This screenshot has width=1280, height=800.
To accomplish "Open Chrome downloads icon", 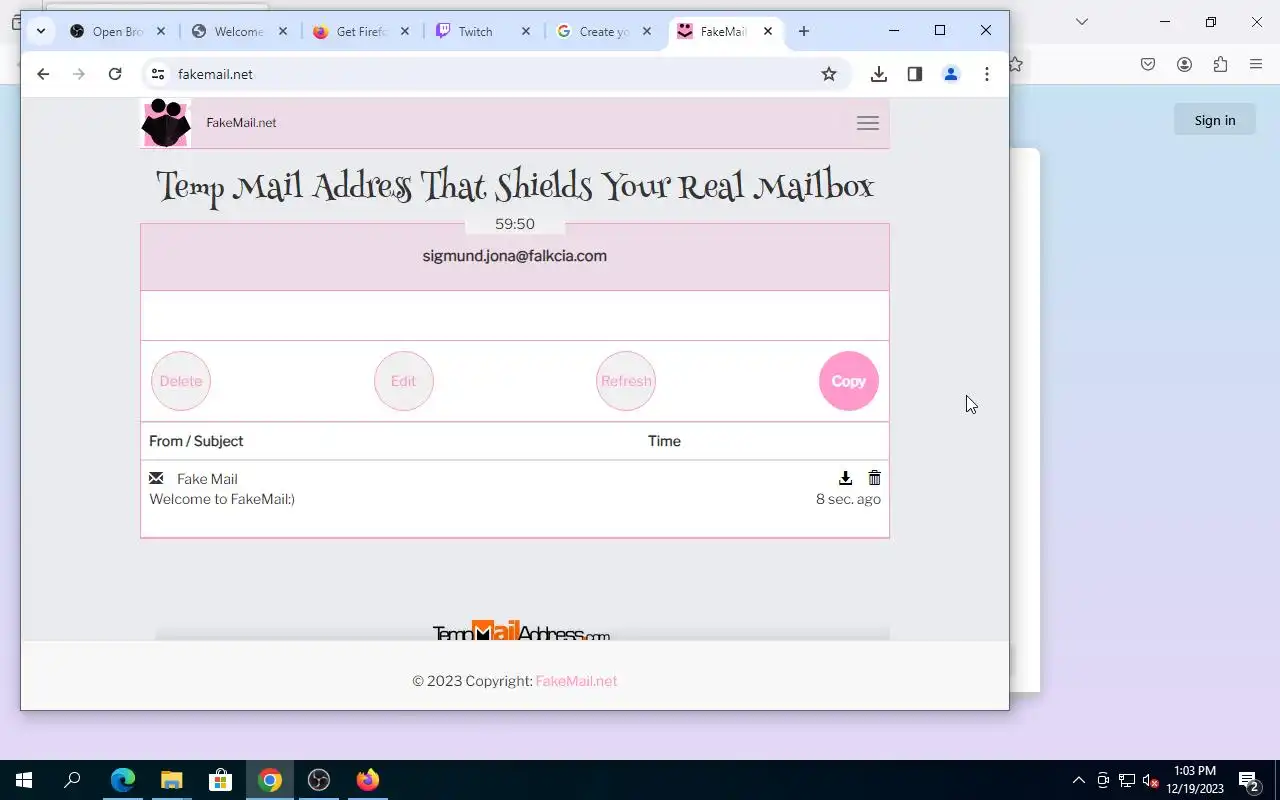I will 879,74.
